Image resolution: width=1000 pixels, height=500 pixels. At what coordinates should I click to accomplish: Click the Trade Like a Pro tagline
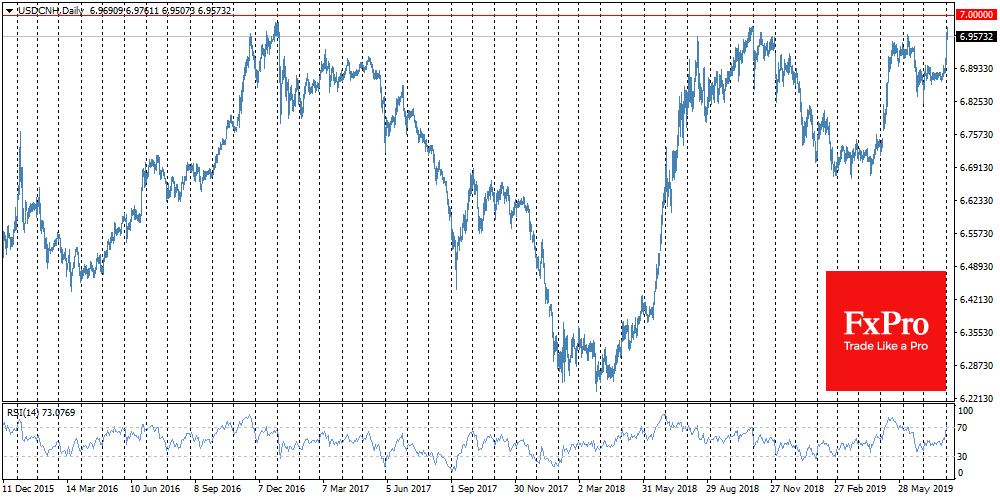tap(885, 346)
